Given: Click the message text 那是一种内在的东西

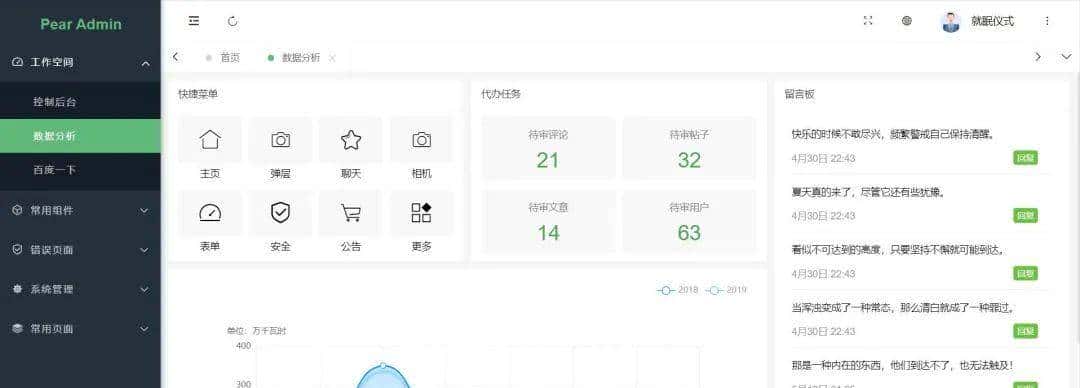Looking at the screenshot, I should [x=902, y=365].
